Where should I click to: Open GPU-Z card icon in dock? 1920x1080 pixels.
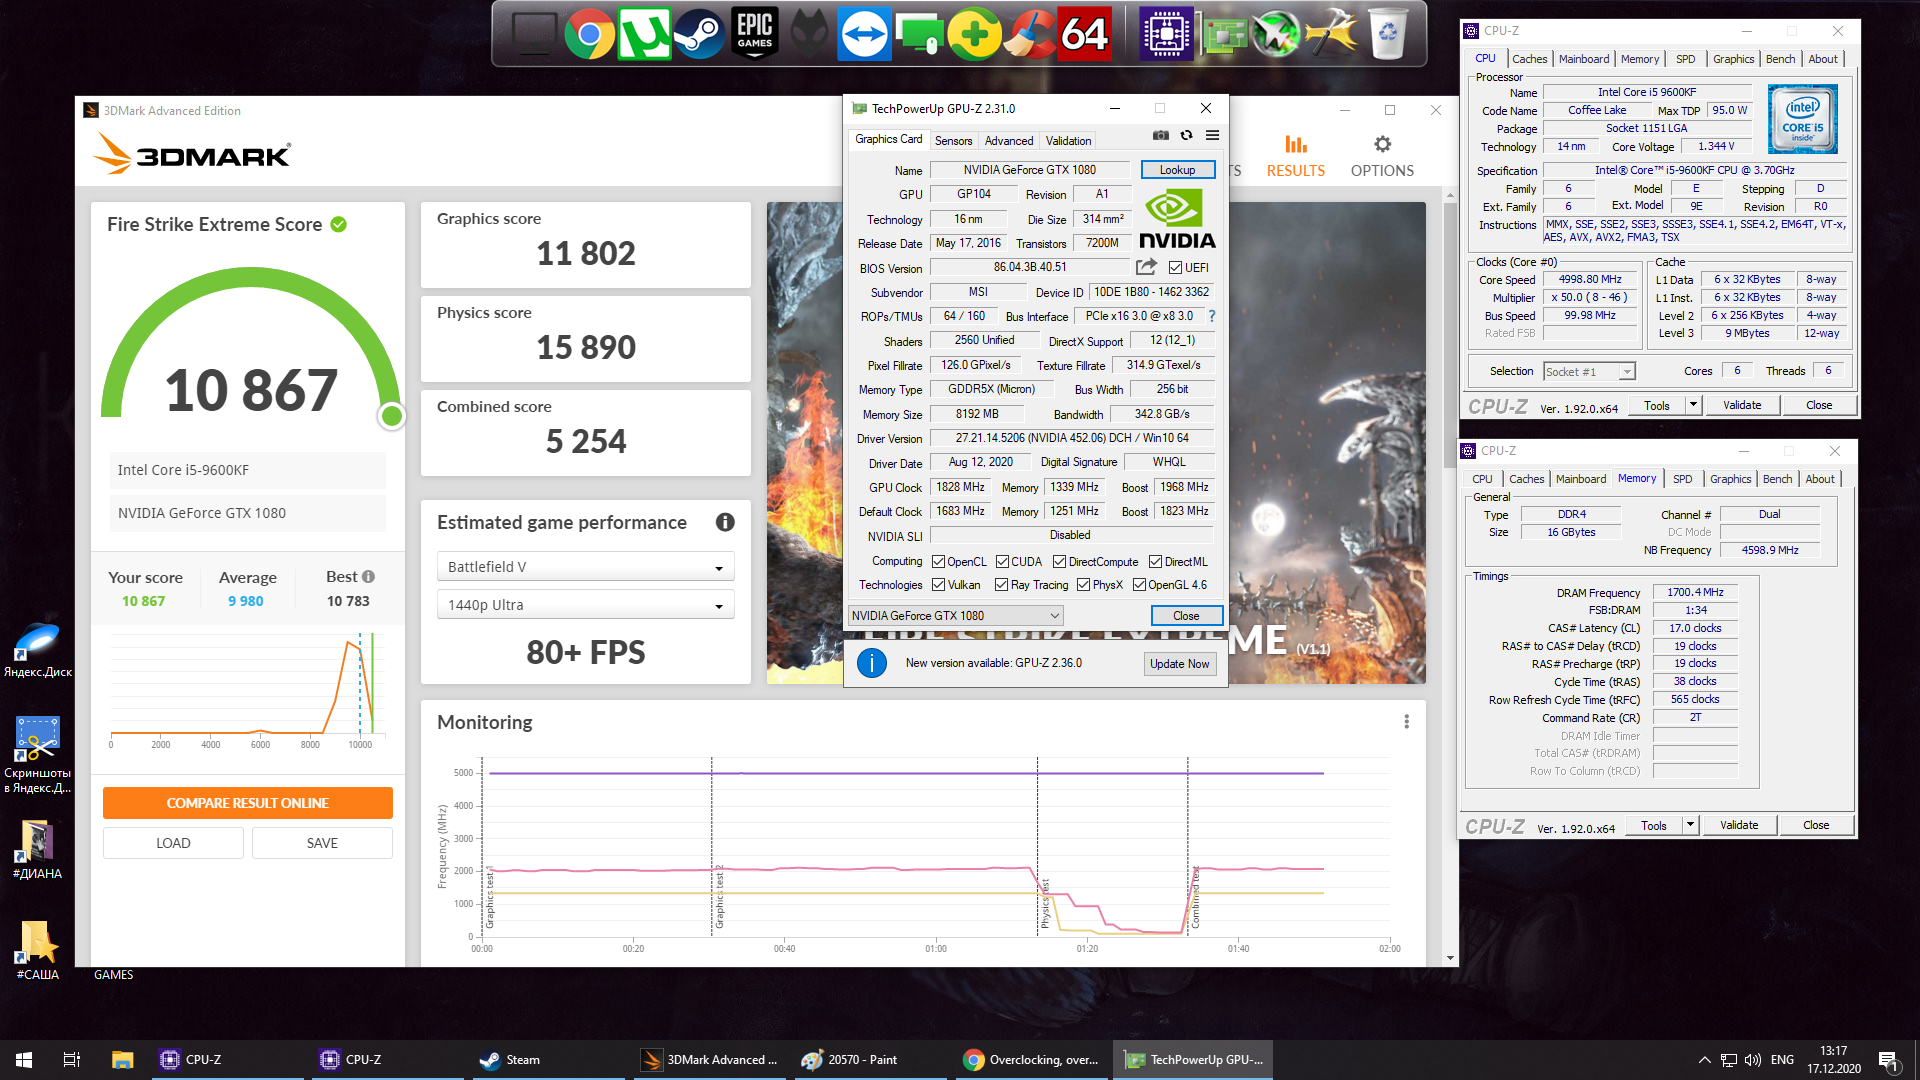click(1224, 35)
